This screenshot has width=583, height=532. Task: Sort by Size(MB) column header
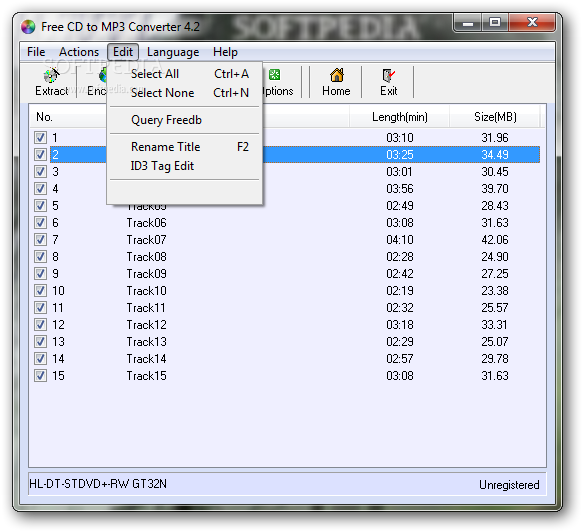pos(495,117)
